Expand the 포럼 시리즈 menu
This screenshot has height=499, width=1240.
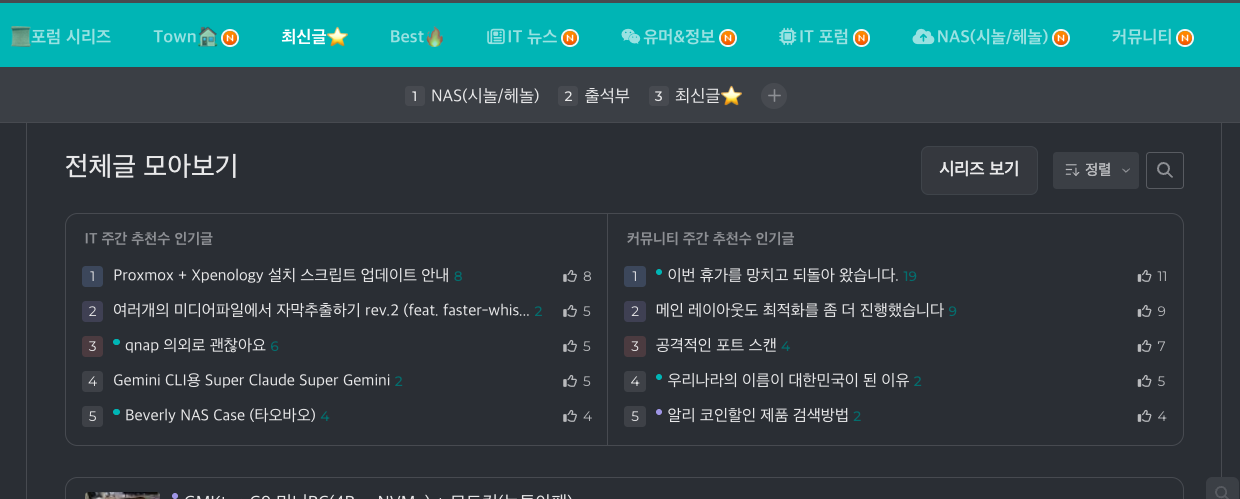[x=61, y=37]
